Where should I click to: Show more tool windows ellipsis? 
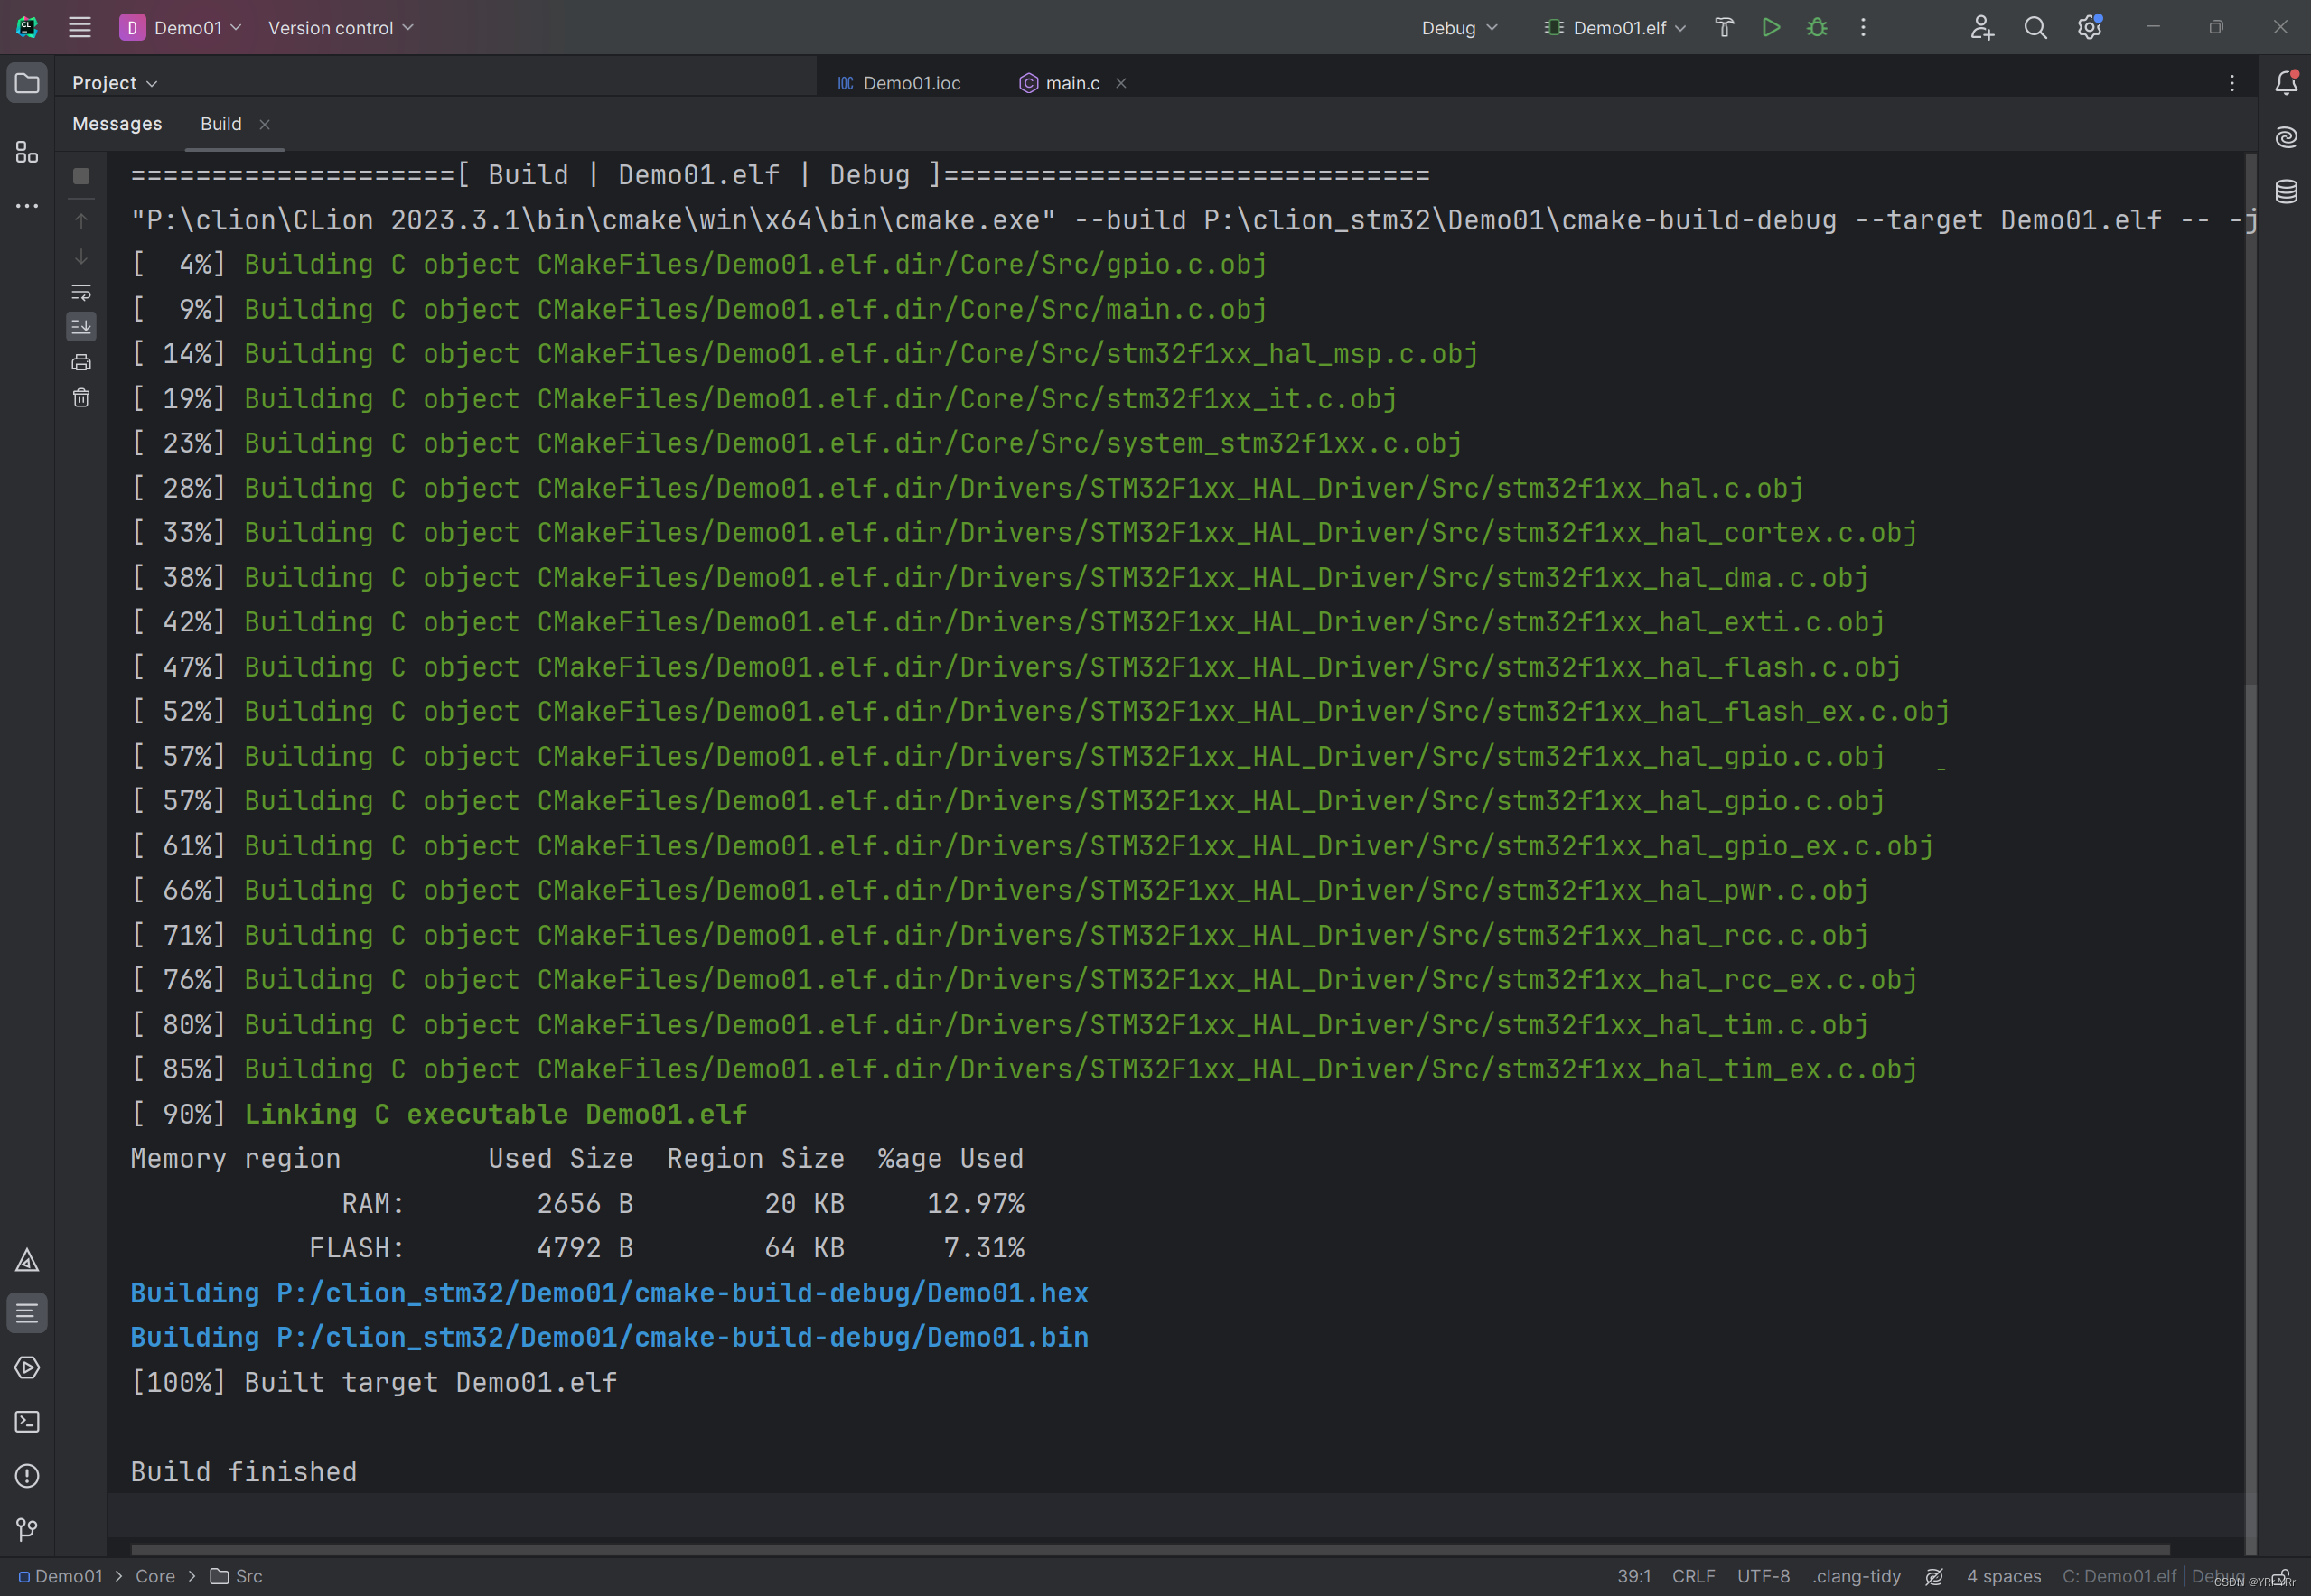[27, 206]
